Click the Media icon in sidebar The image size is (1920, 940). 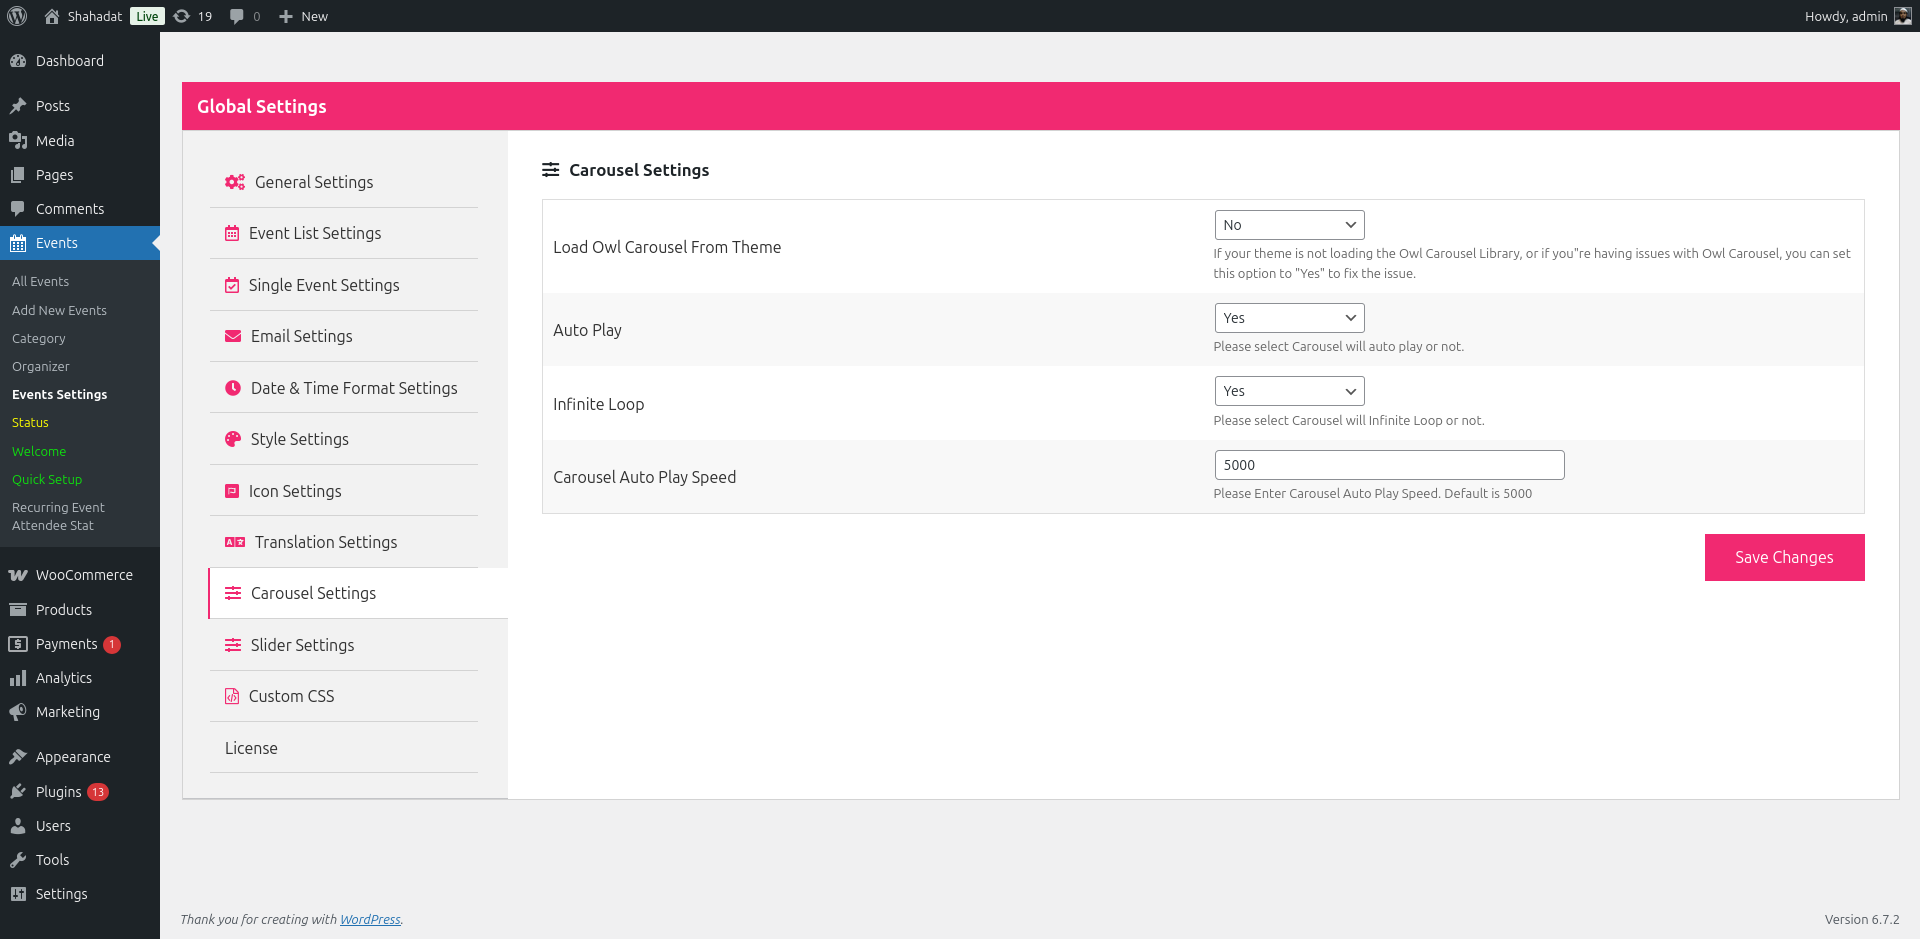coord(18,141)
